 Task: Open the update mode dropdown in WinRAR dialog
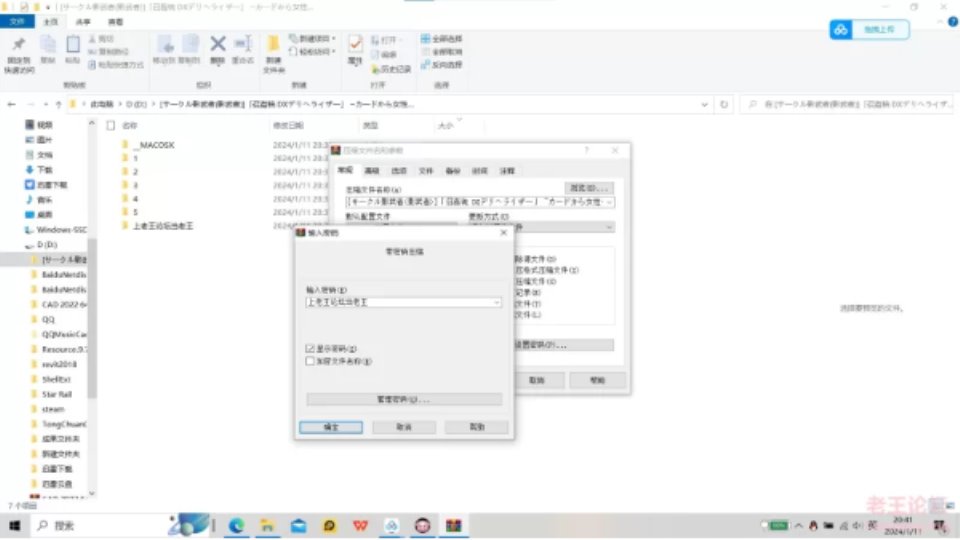point(609,227)
